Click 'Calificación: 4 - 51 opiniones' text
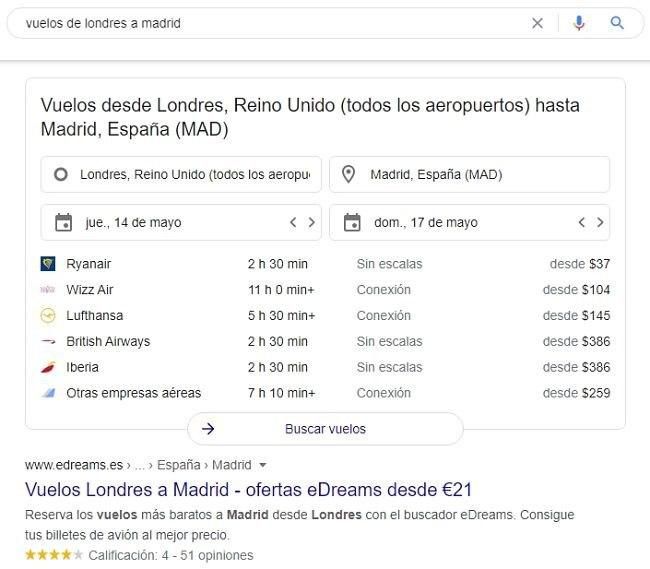The height and width of the screenshot is (569, 650). (171, 555)
